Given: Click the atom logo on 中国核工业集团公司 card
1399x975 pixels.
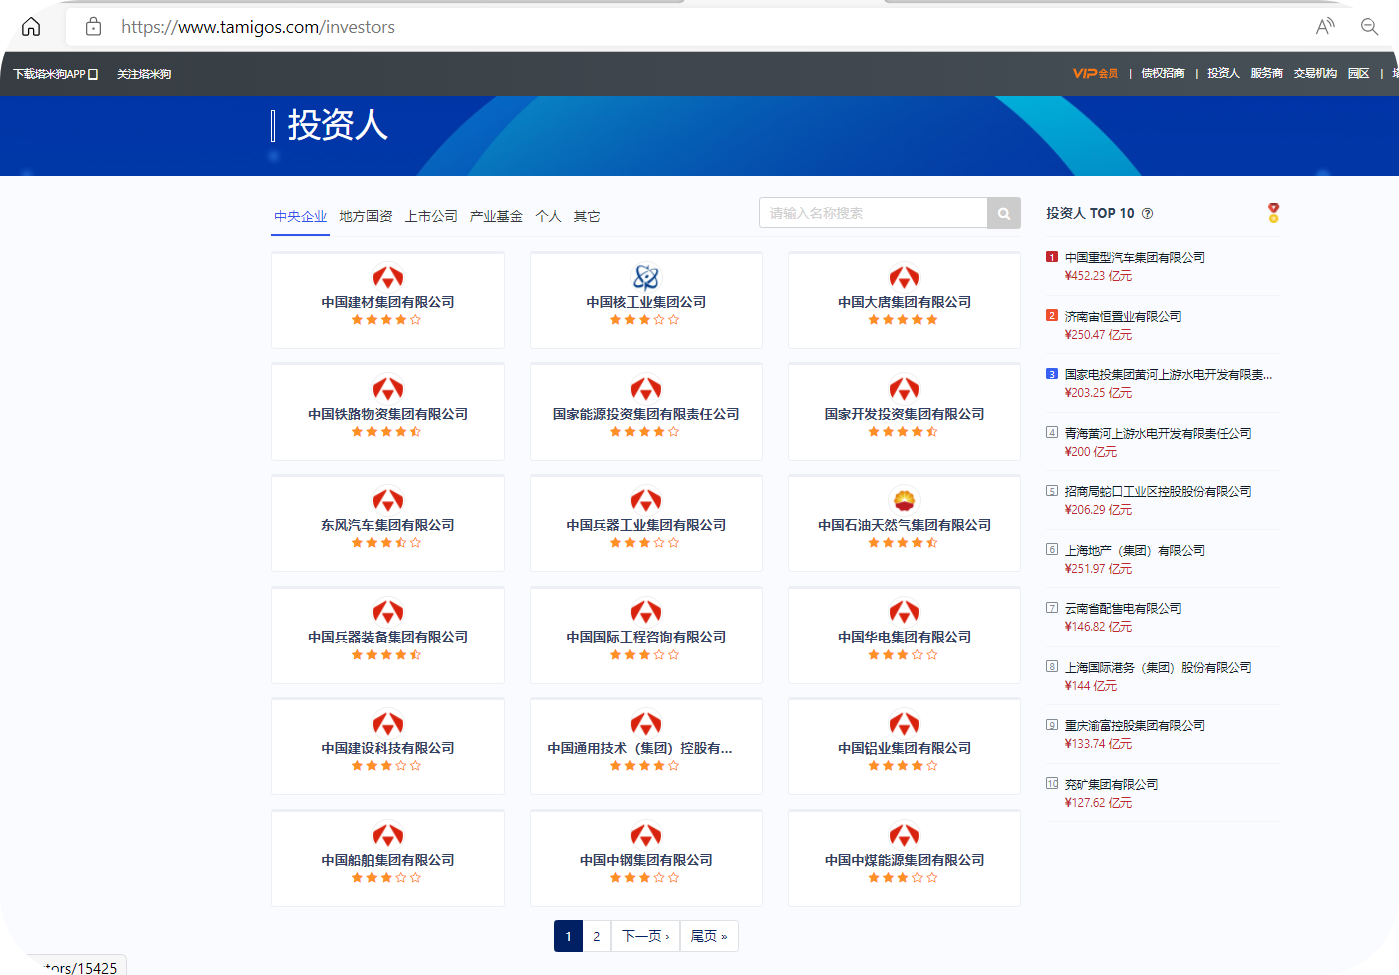Looking at the screenshot, I should point(646,277).
